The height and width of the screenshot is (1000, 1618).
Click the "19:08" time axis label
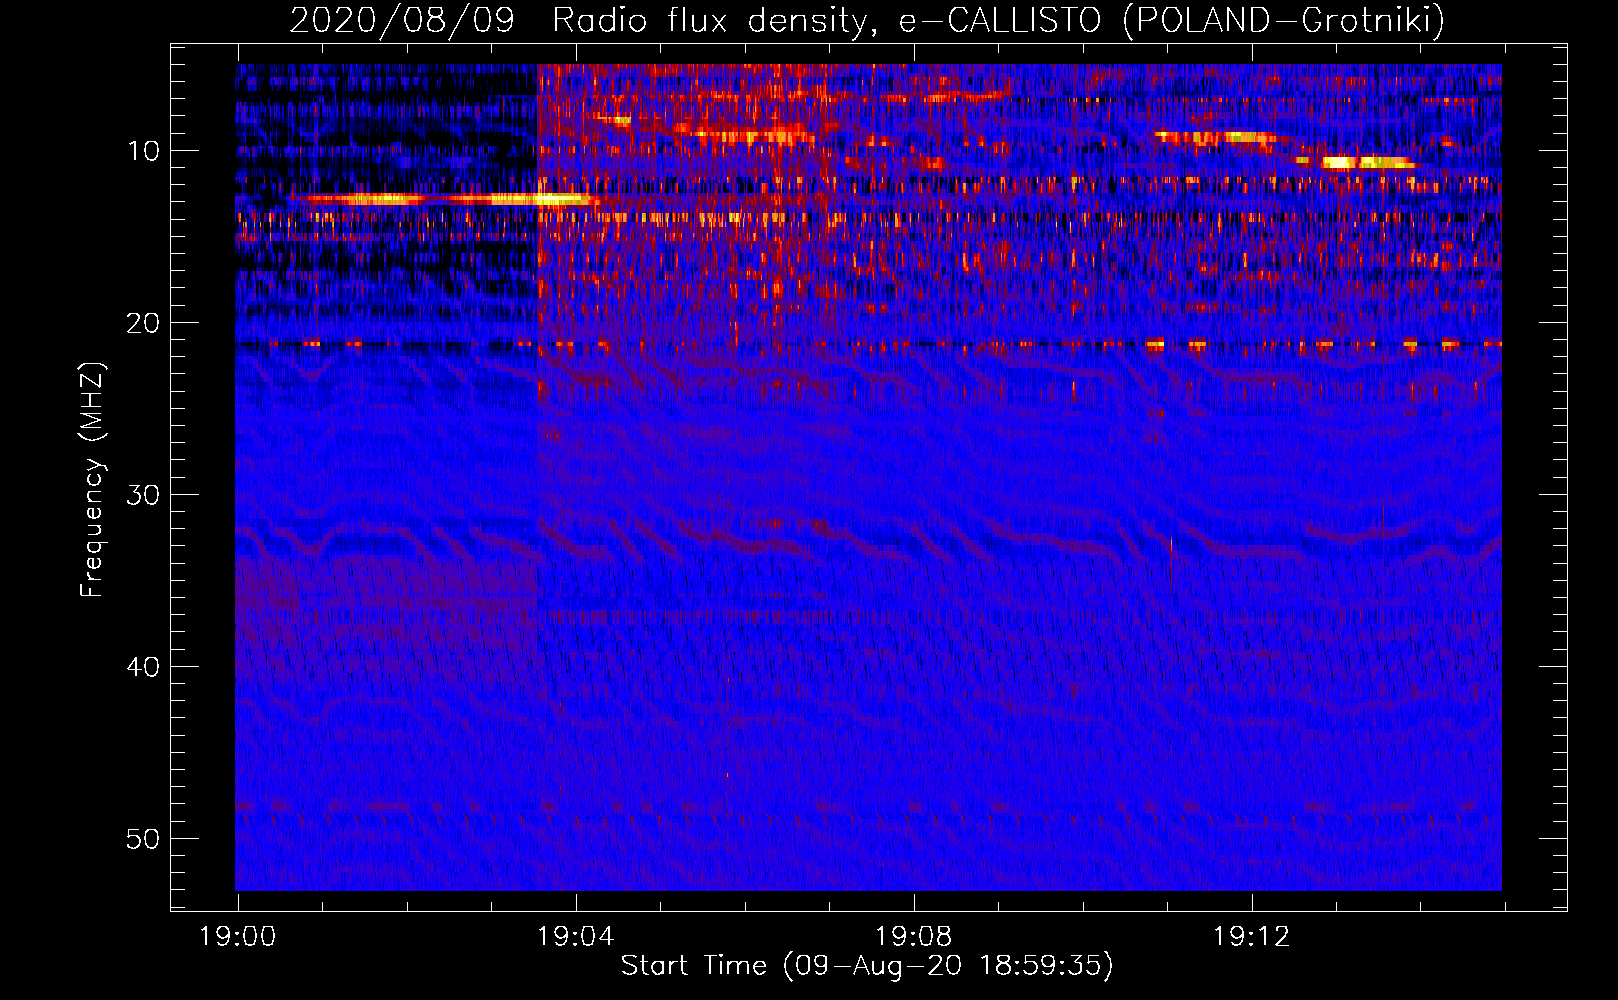tap(913, 937)
